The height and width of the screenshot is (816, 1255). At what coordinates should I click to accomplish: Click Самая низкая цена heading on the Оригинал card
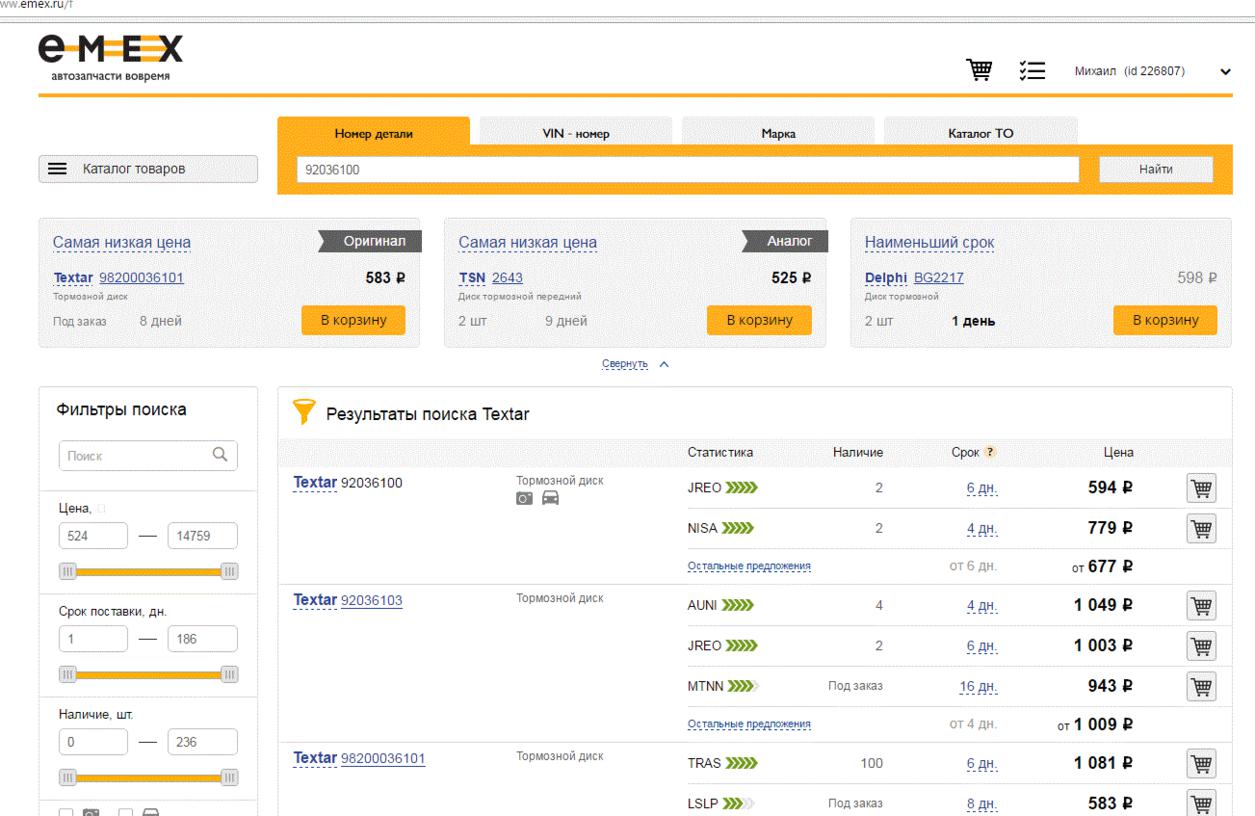pyautogui.click(x=121, y=243)
